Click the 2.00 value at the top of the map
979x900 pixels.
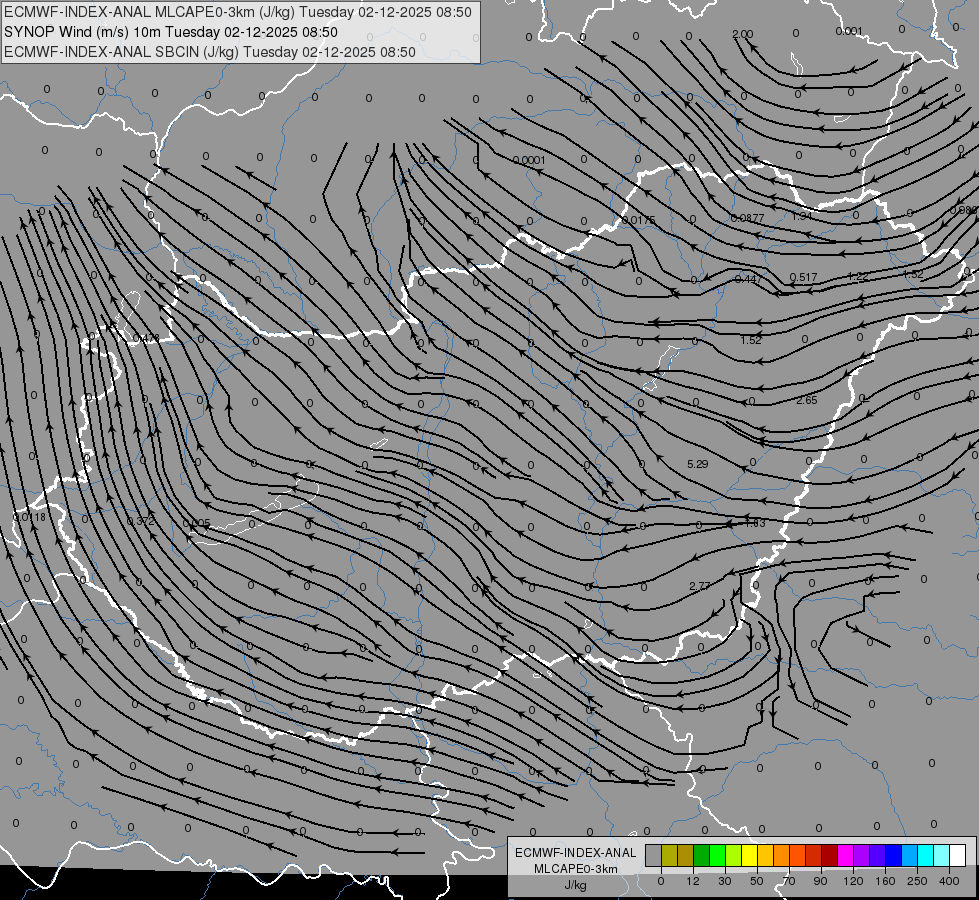pos(742,34)
